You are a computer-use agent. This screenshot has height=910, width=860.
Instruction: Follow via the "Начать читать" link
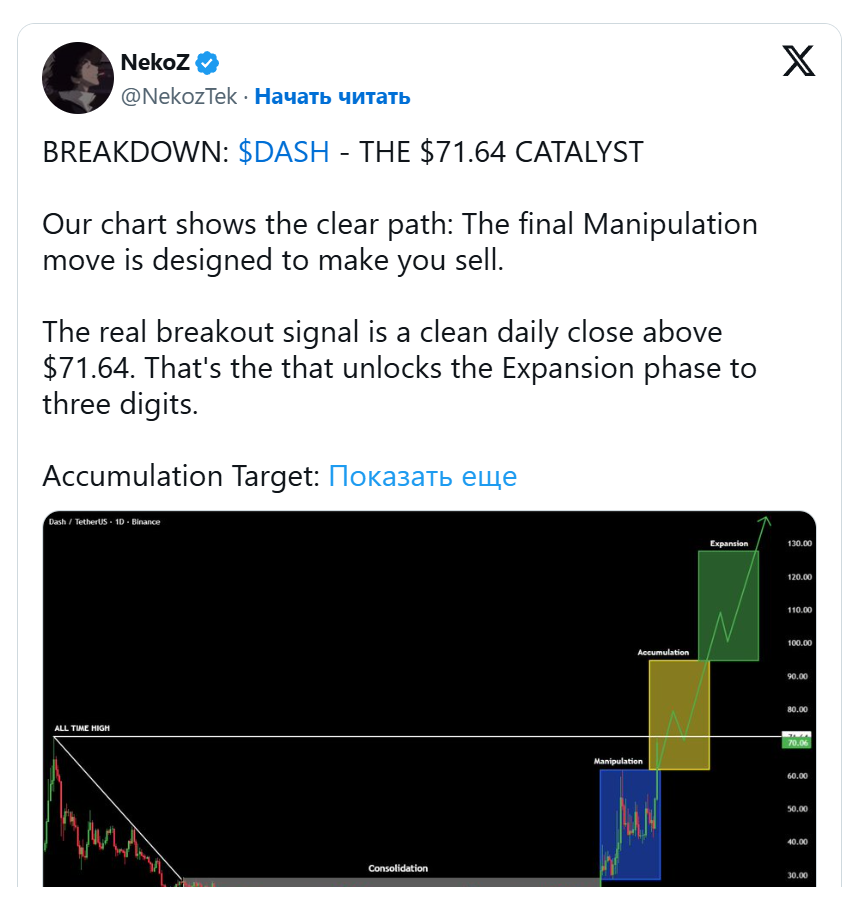point(332,97)
